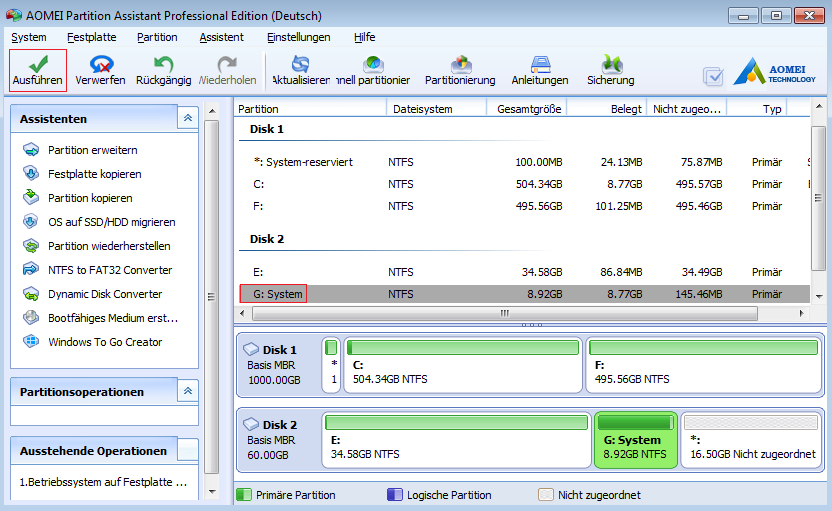
Task: Click the AOMEI Technology logo
Action: (775, 71)
